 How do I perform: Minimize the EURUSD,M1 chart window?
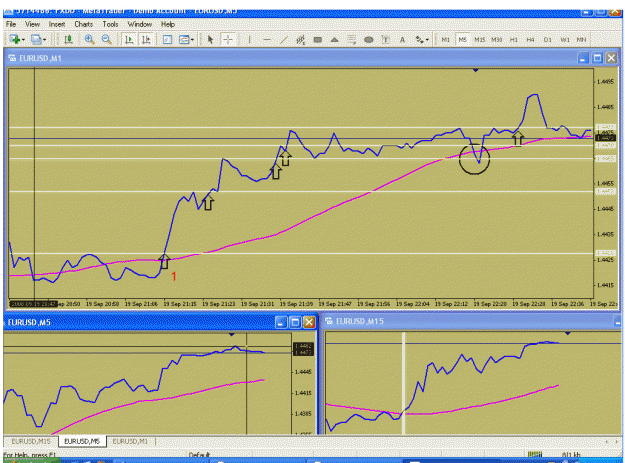tap(583, 58)
